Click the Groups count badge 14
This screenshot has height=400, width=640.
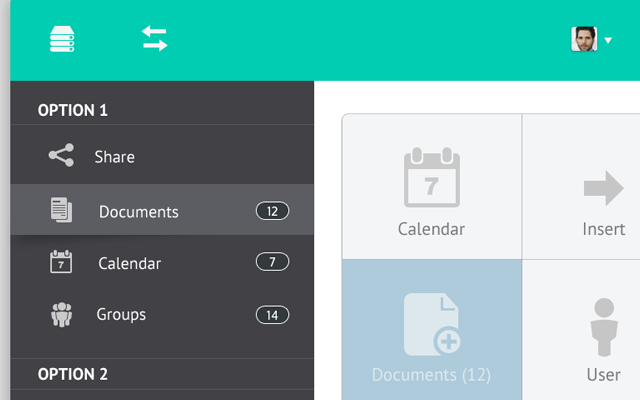(272, 315)
